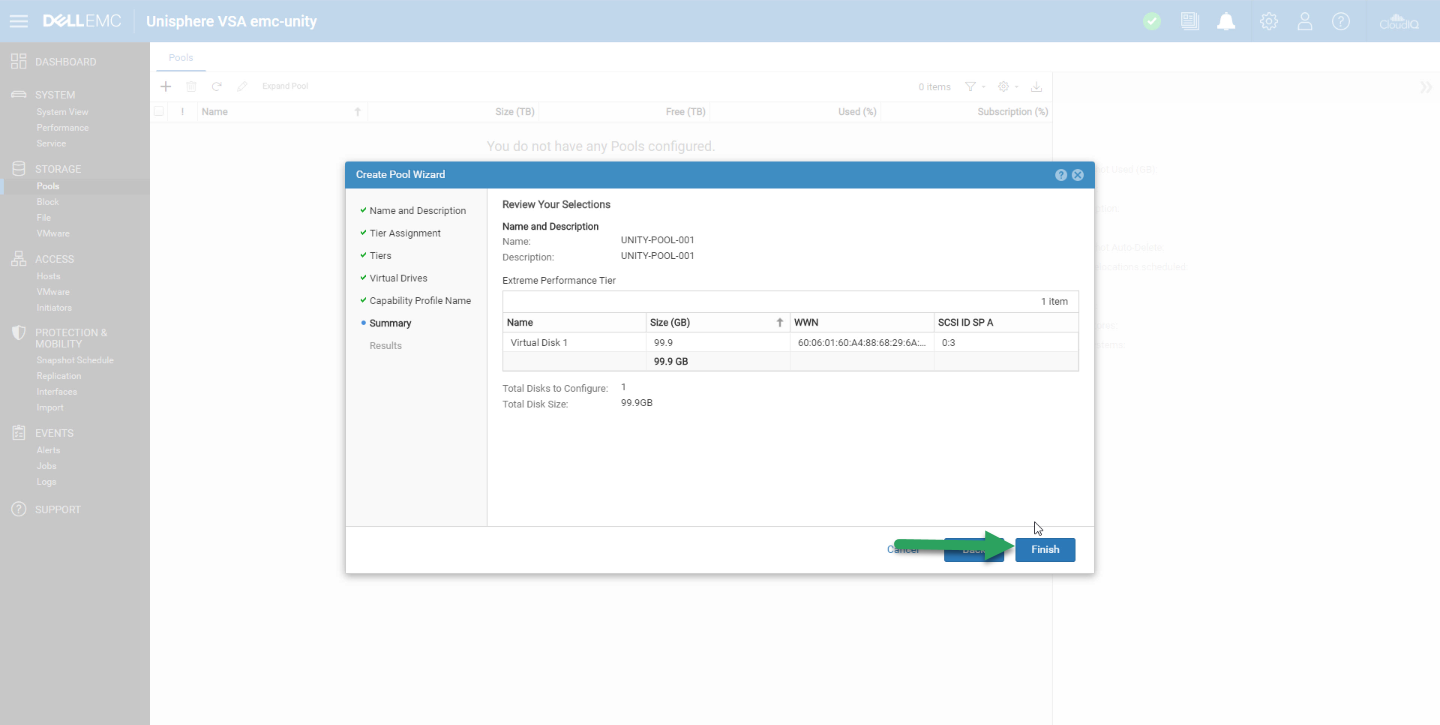Open Replication in sidebar
Image resolution: width=1440 pixels, height=725 pixels.
pyautogui.click(x=59, y=376)
